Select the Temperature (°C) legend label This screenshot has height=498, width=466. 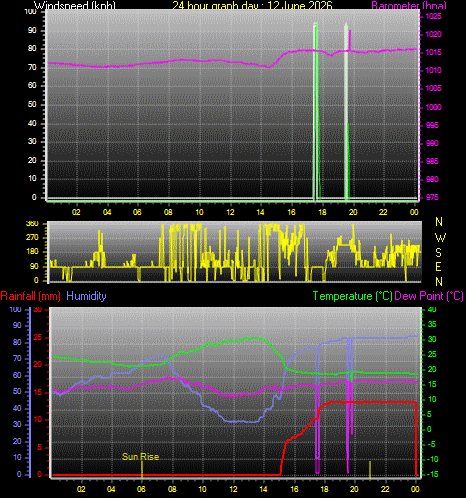point(352,296)
